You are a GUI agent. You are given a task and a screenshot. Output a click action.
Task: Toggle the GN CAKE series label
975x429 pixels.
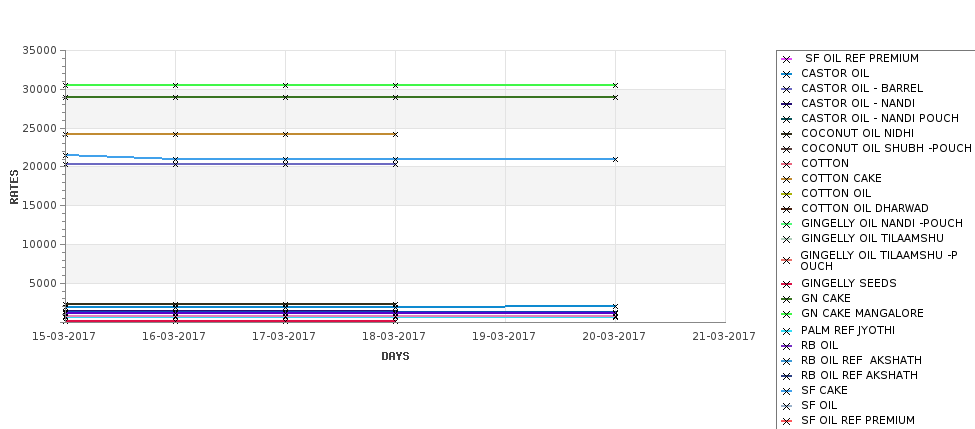click(x=826, y=298)
